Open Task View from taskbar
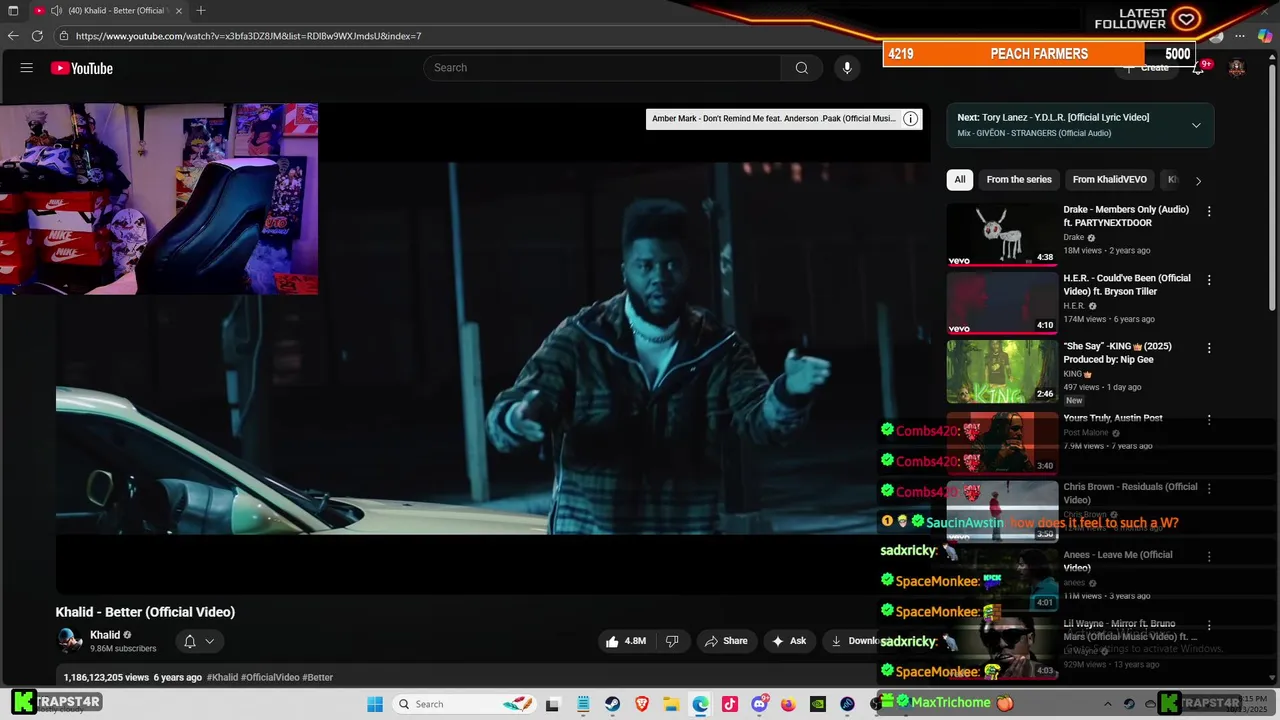This screenshot has height=720, width=1280. [552, 704]
